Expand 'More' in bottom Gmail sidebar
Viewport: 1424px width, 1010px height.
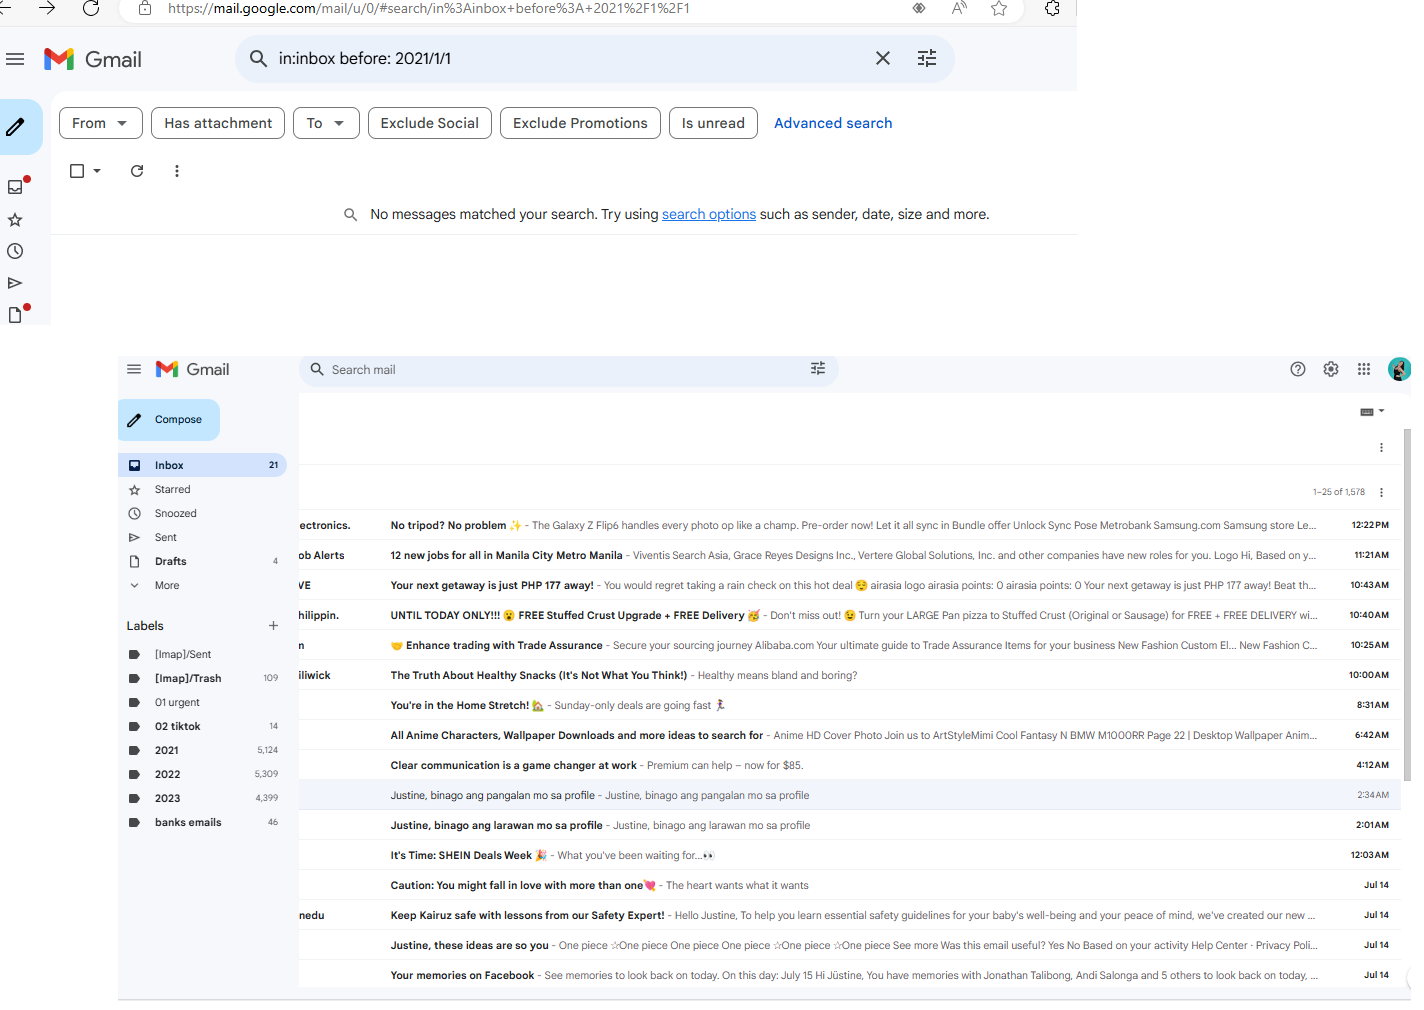[167, 586]
